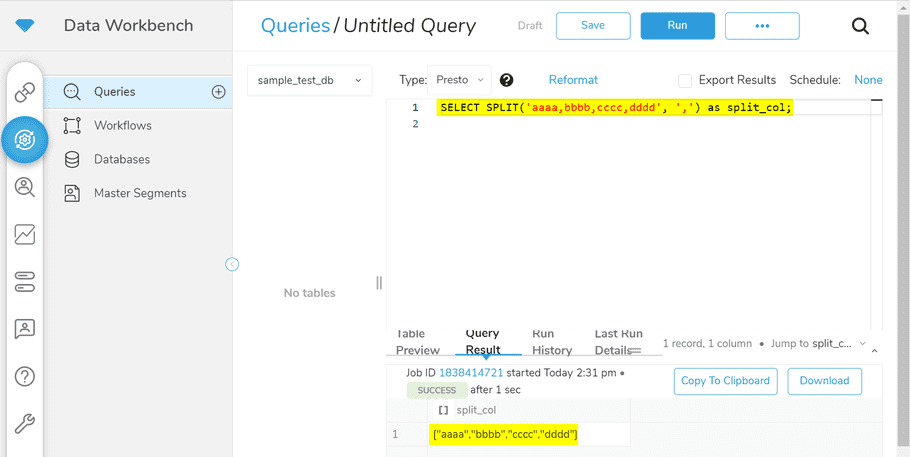The image size is (910, 457).
Task: Click the Data Workbench header title
Action: 128,26
